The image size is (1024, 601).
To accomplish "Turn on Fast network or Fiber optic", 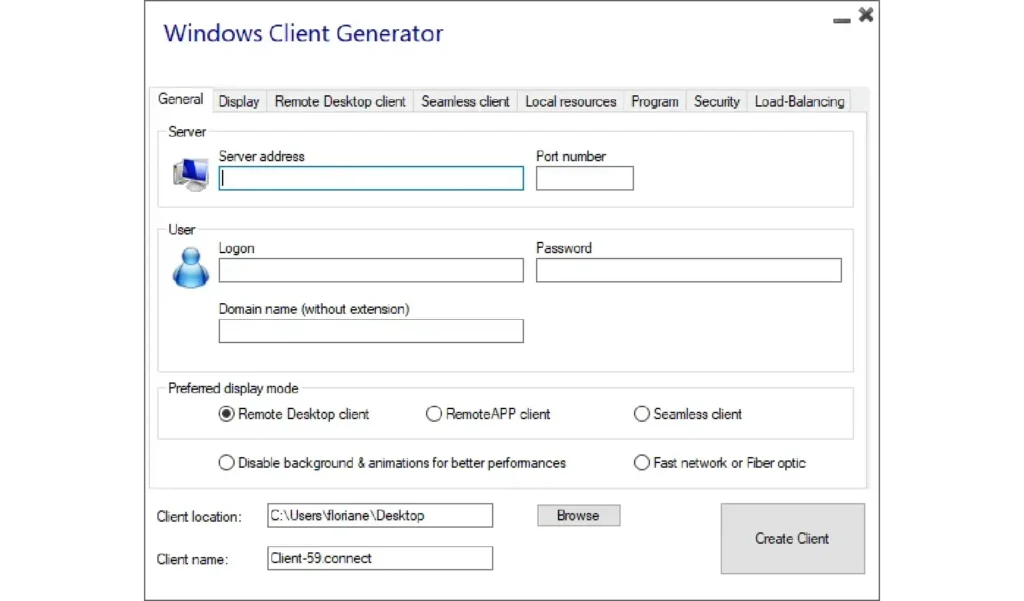I will click(642, 463).
